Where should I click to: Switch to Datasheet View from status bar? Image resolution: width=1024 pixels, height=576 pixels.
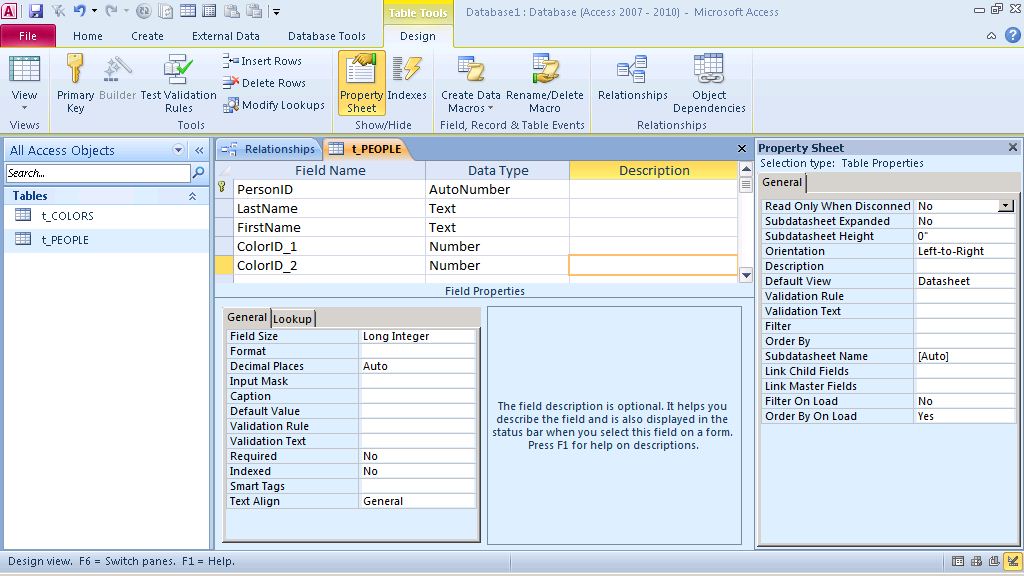click(x=957, y=561)
